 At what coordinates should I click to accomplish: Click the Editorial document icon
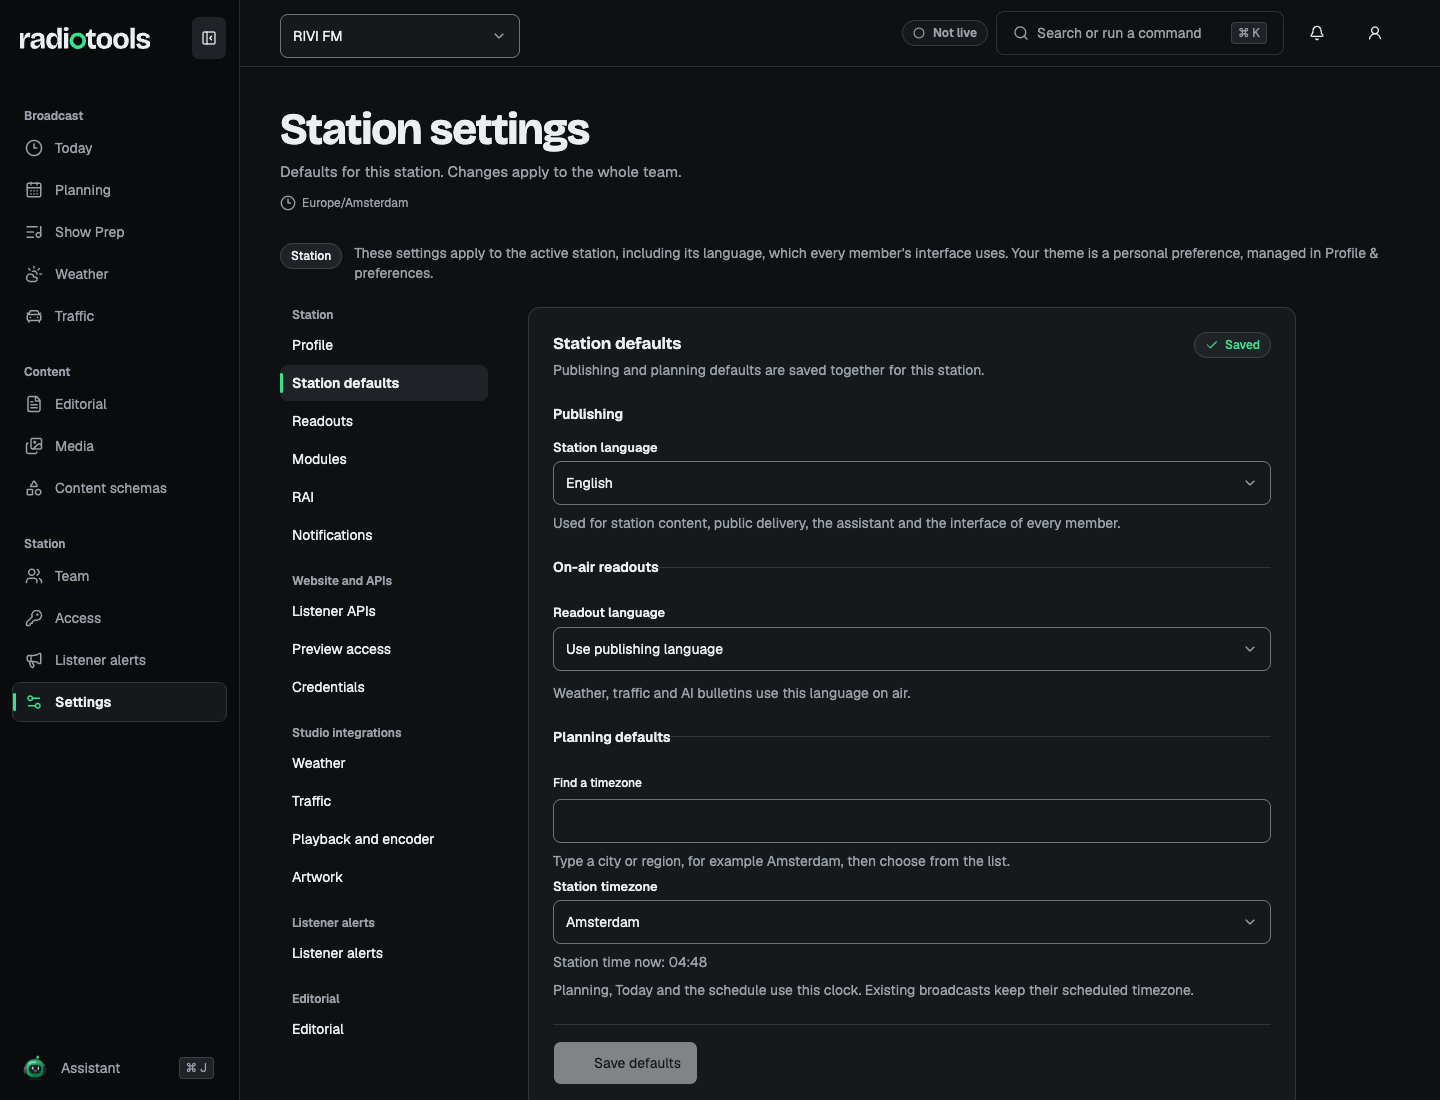click(34, 404)
